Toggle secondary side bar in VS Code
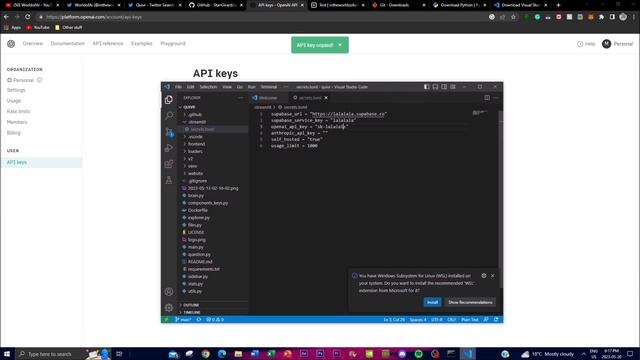This screenshot has width=640, height=360. pyautogui.click(x=444, y=87)
